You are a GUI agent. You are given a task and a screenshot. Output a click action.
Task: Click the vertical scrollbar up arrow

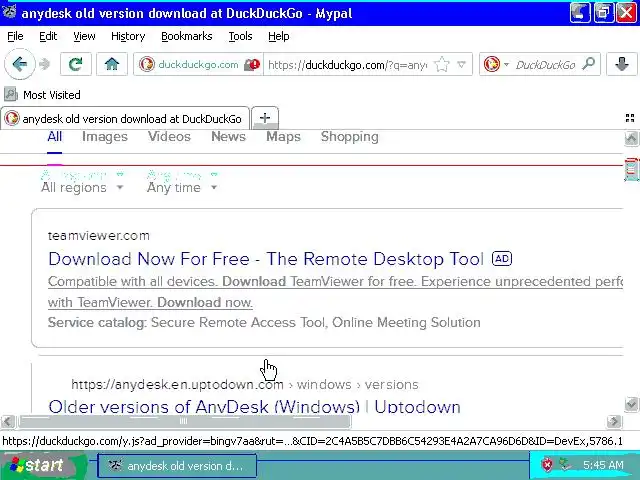click(631, 138)
